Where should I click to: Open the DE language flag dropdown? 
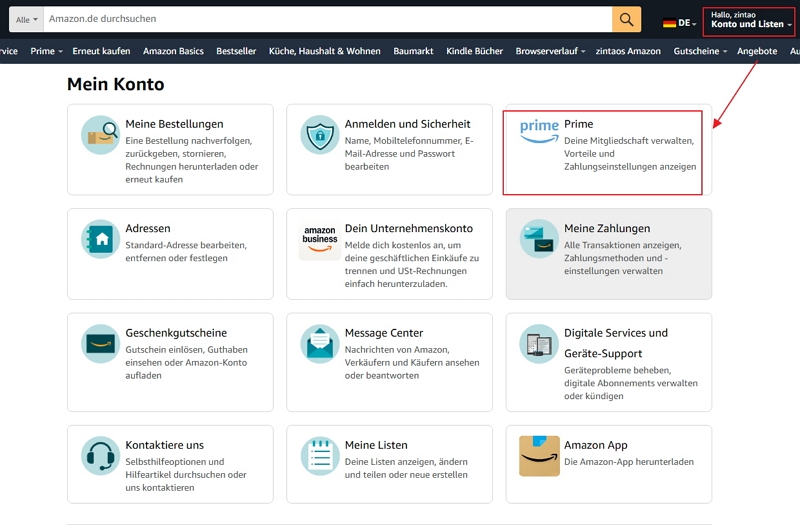680,22
